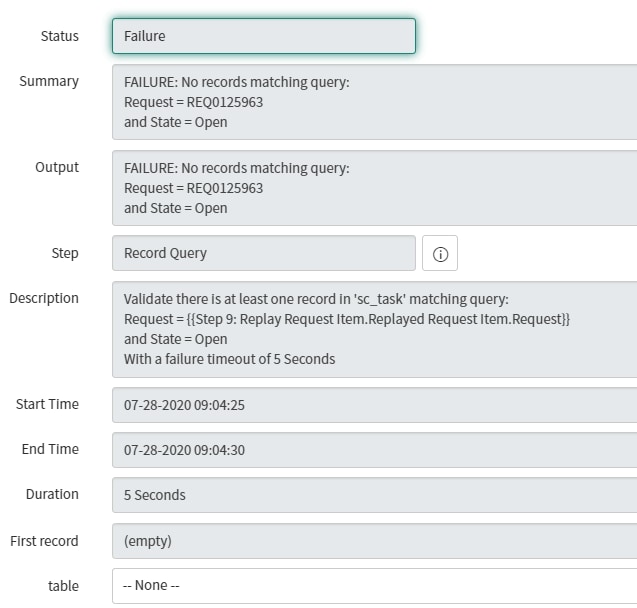Open the table dropdown showing None

pos(374,586)
